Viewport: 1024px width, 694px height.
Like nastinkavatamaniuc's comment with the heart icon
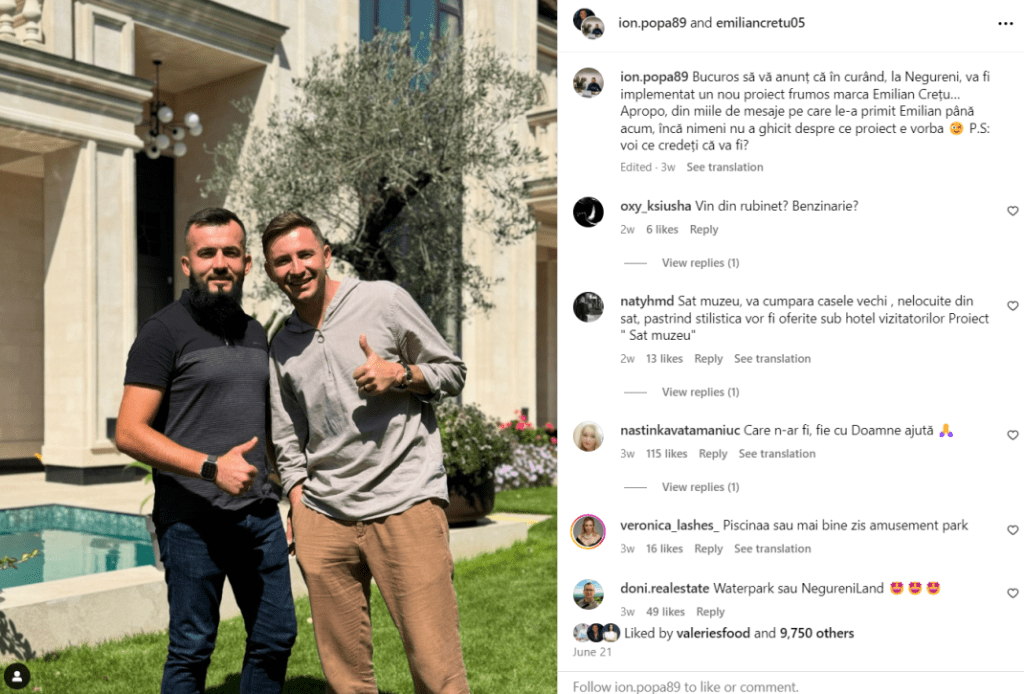click(x=1012, y=435)
